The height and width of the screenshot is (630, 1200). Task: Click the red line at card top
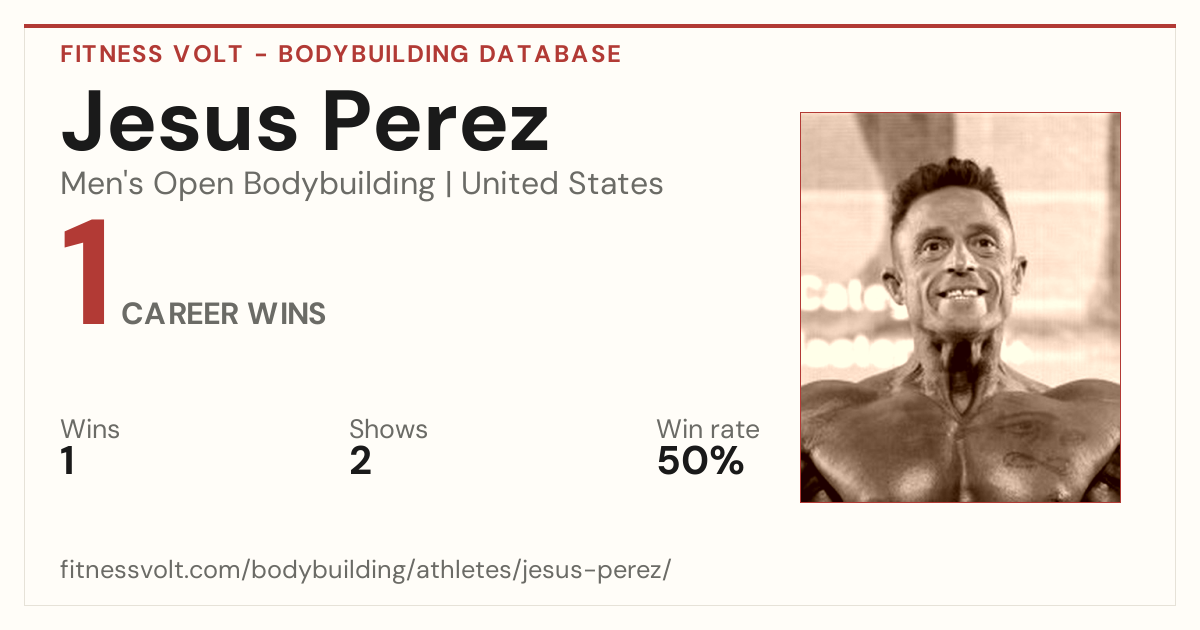(600, 26)
